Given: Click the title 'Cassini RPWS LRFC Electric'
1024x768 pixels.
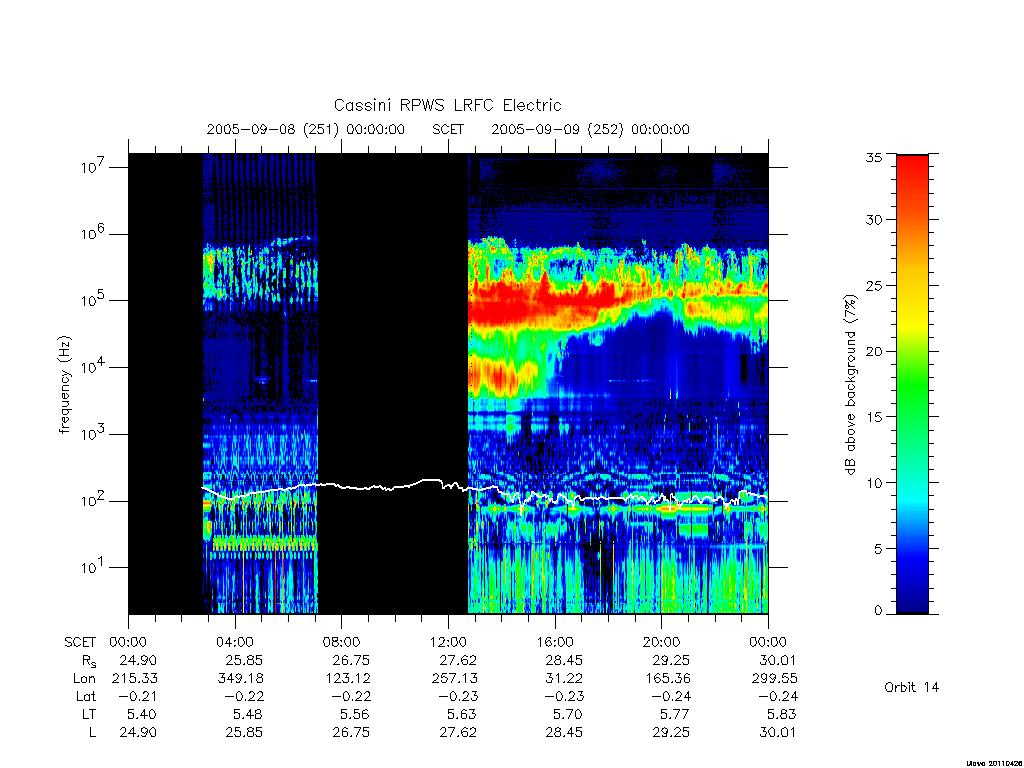Looking at the screenshot, I should (x=447, y=105).
